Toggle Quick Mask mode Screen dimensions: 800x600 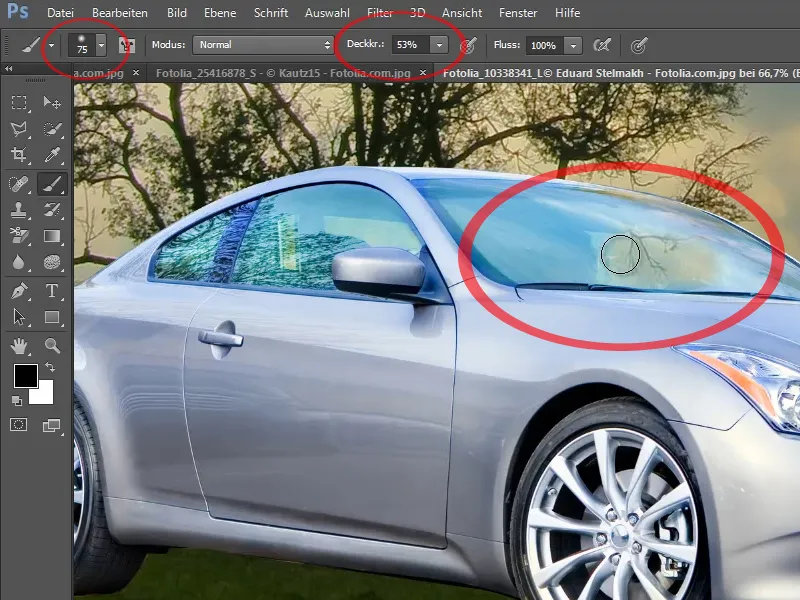[x=19, y=425]
